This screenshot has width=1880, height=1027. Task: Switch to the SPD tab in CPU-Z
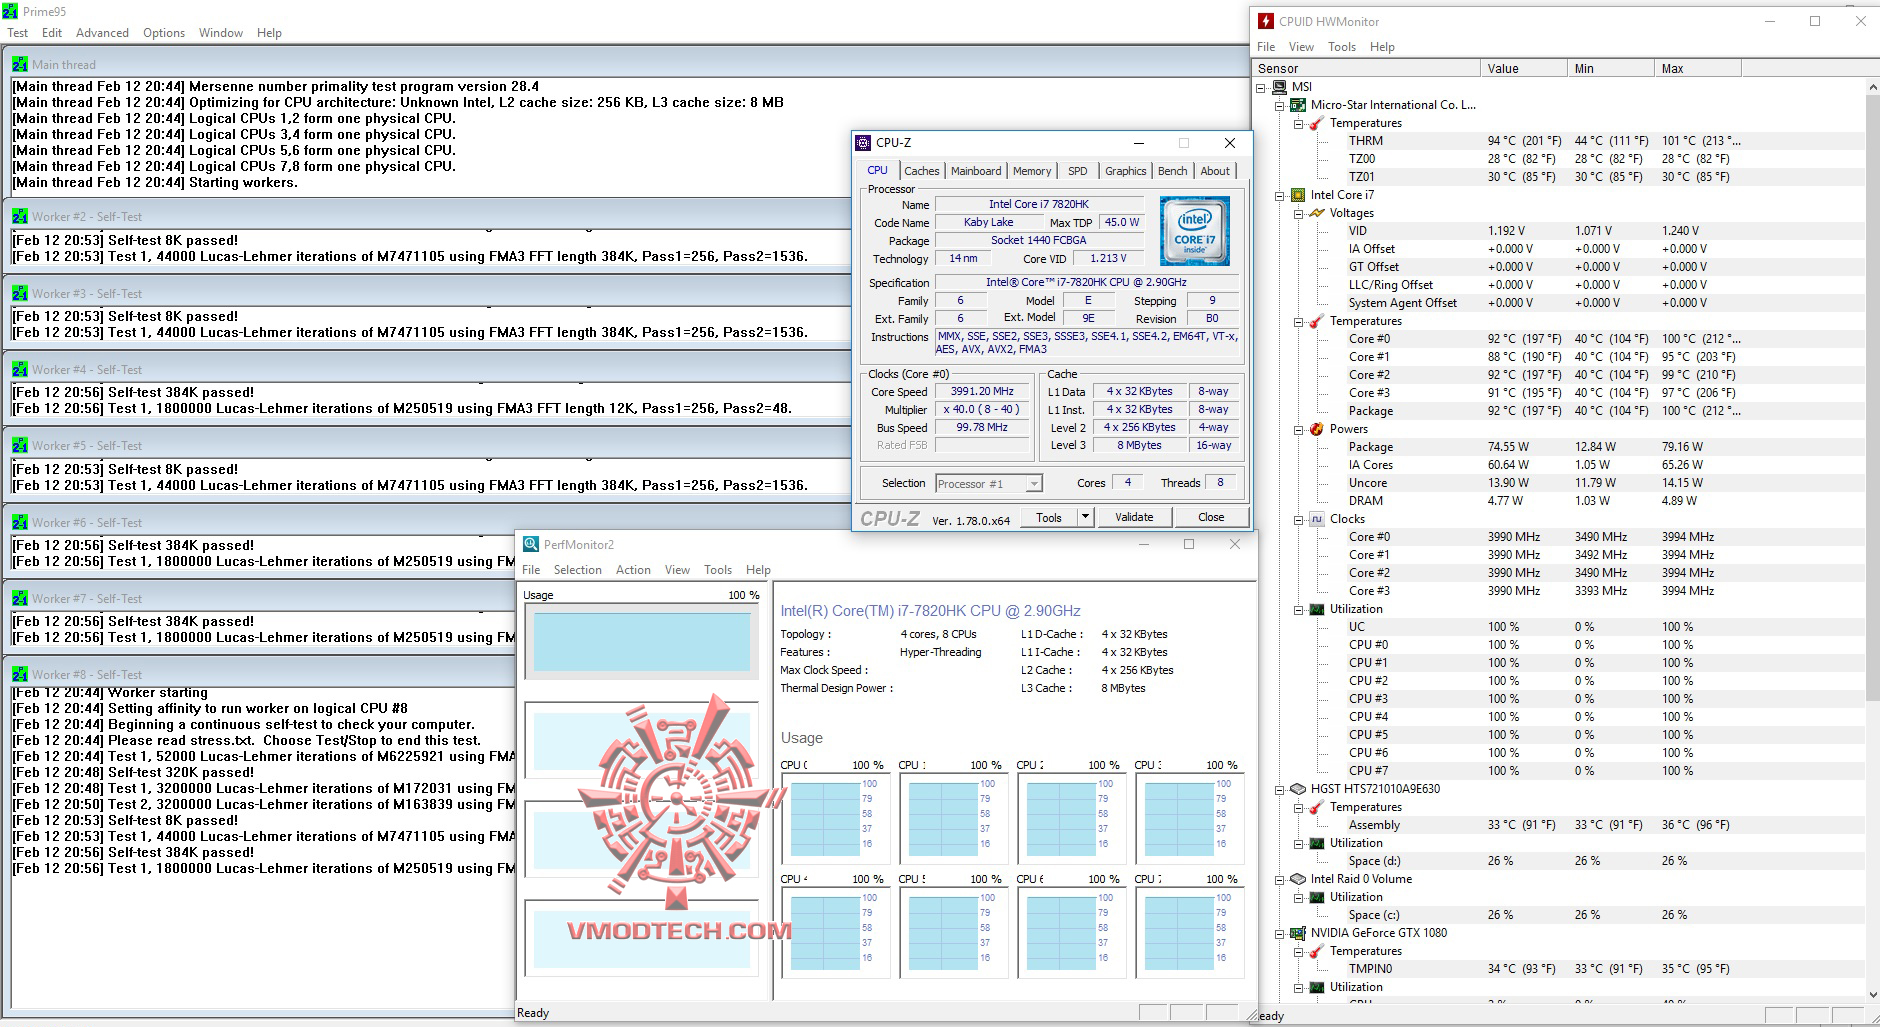[x=1078, y=171]
